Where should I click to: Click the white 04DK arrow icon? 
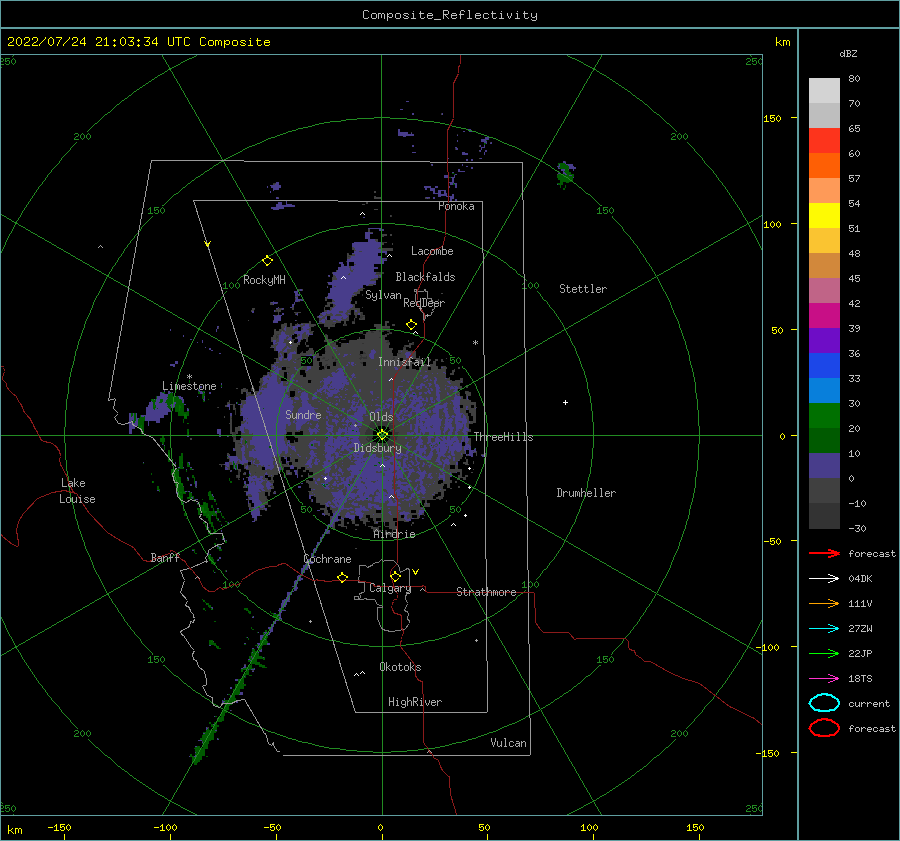824,579
